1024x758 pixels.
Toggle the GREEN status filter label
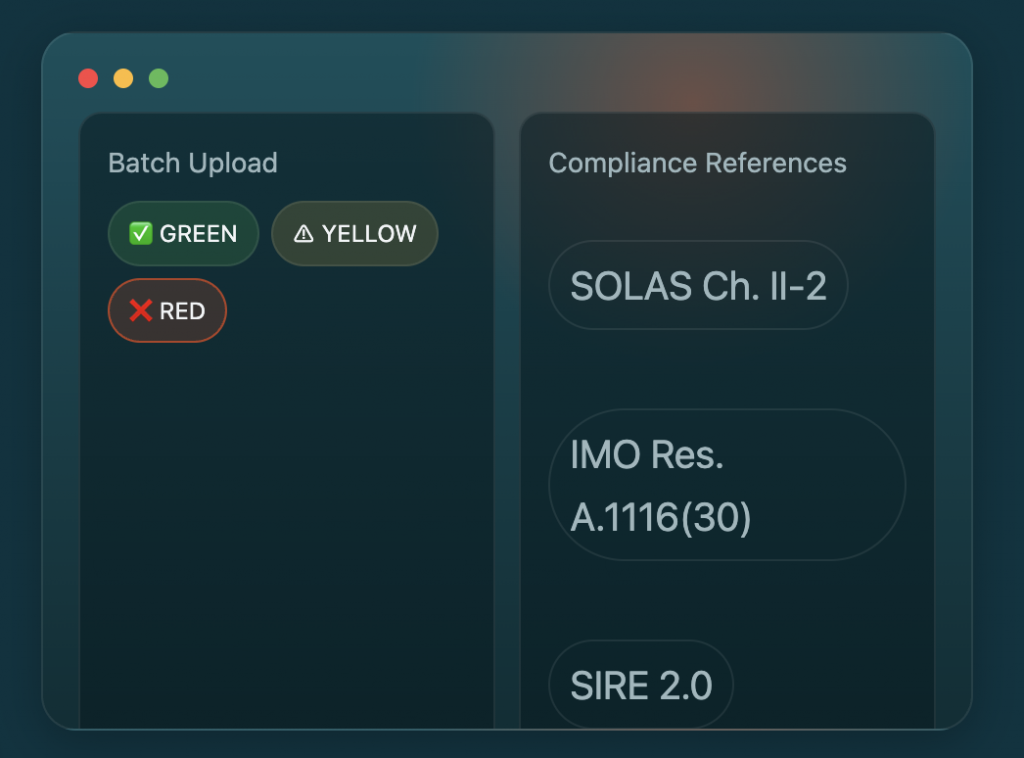198,234
